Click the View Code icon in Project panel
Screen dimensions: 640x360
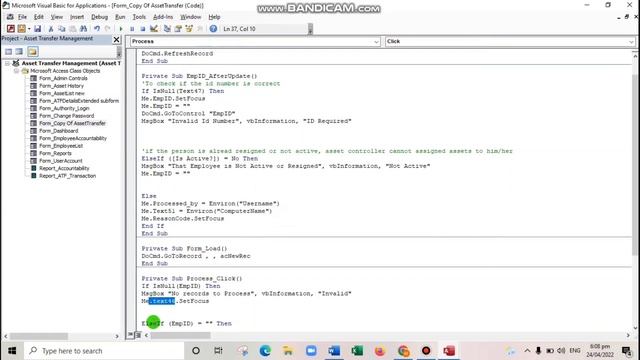click(9, 51)
